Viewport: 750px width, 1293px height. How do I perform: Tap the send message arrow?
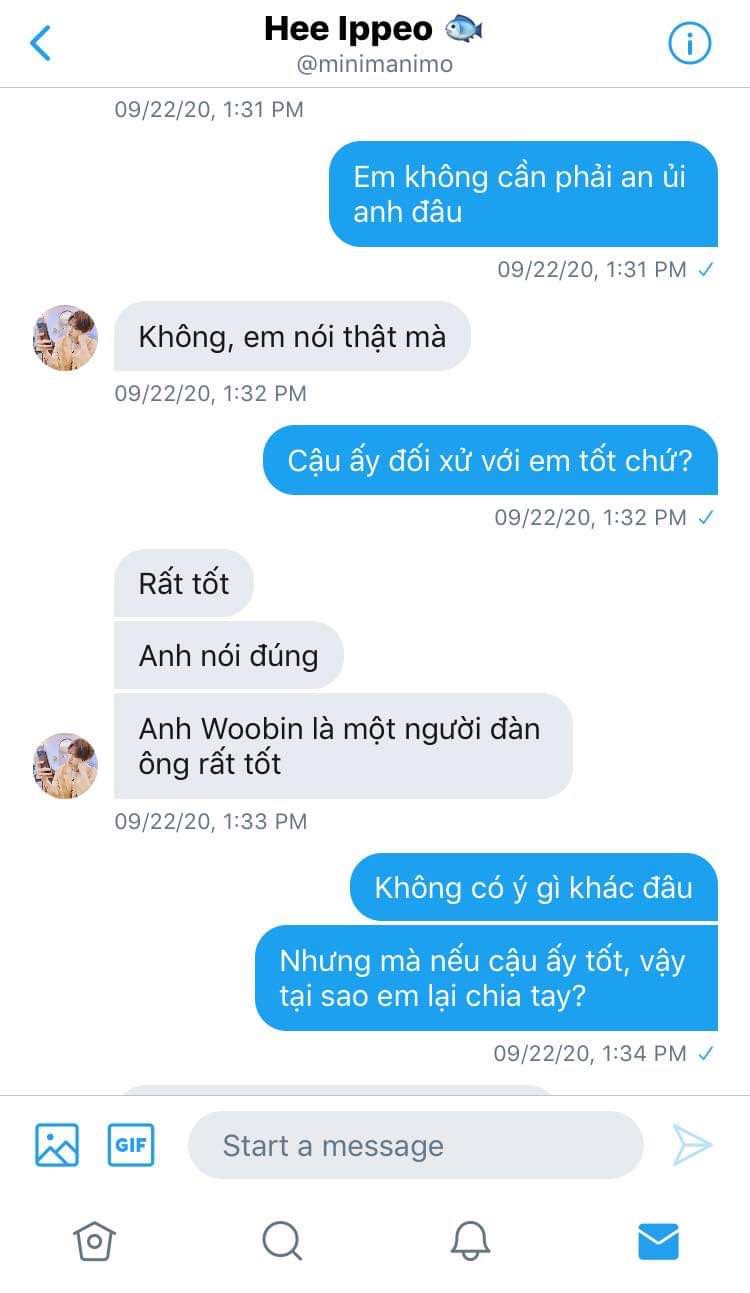(x=692, y=1145)
